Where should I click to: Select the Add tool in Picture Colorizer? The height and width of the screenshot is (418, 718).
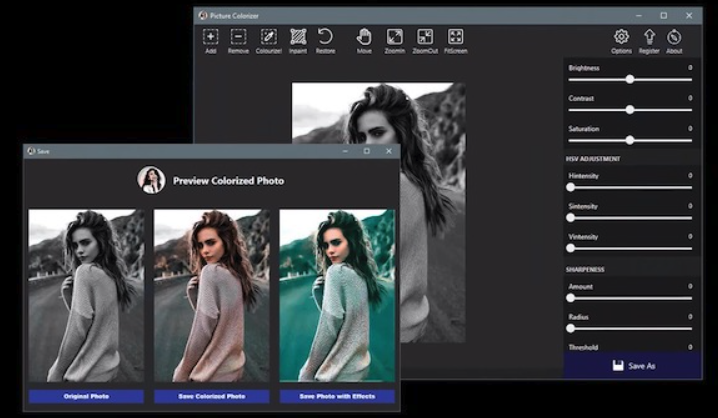click(x=211, y=41)
